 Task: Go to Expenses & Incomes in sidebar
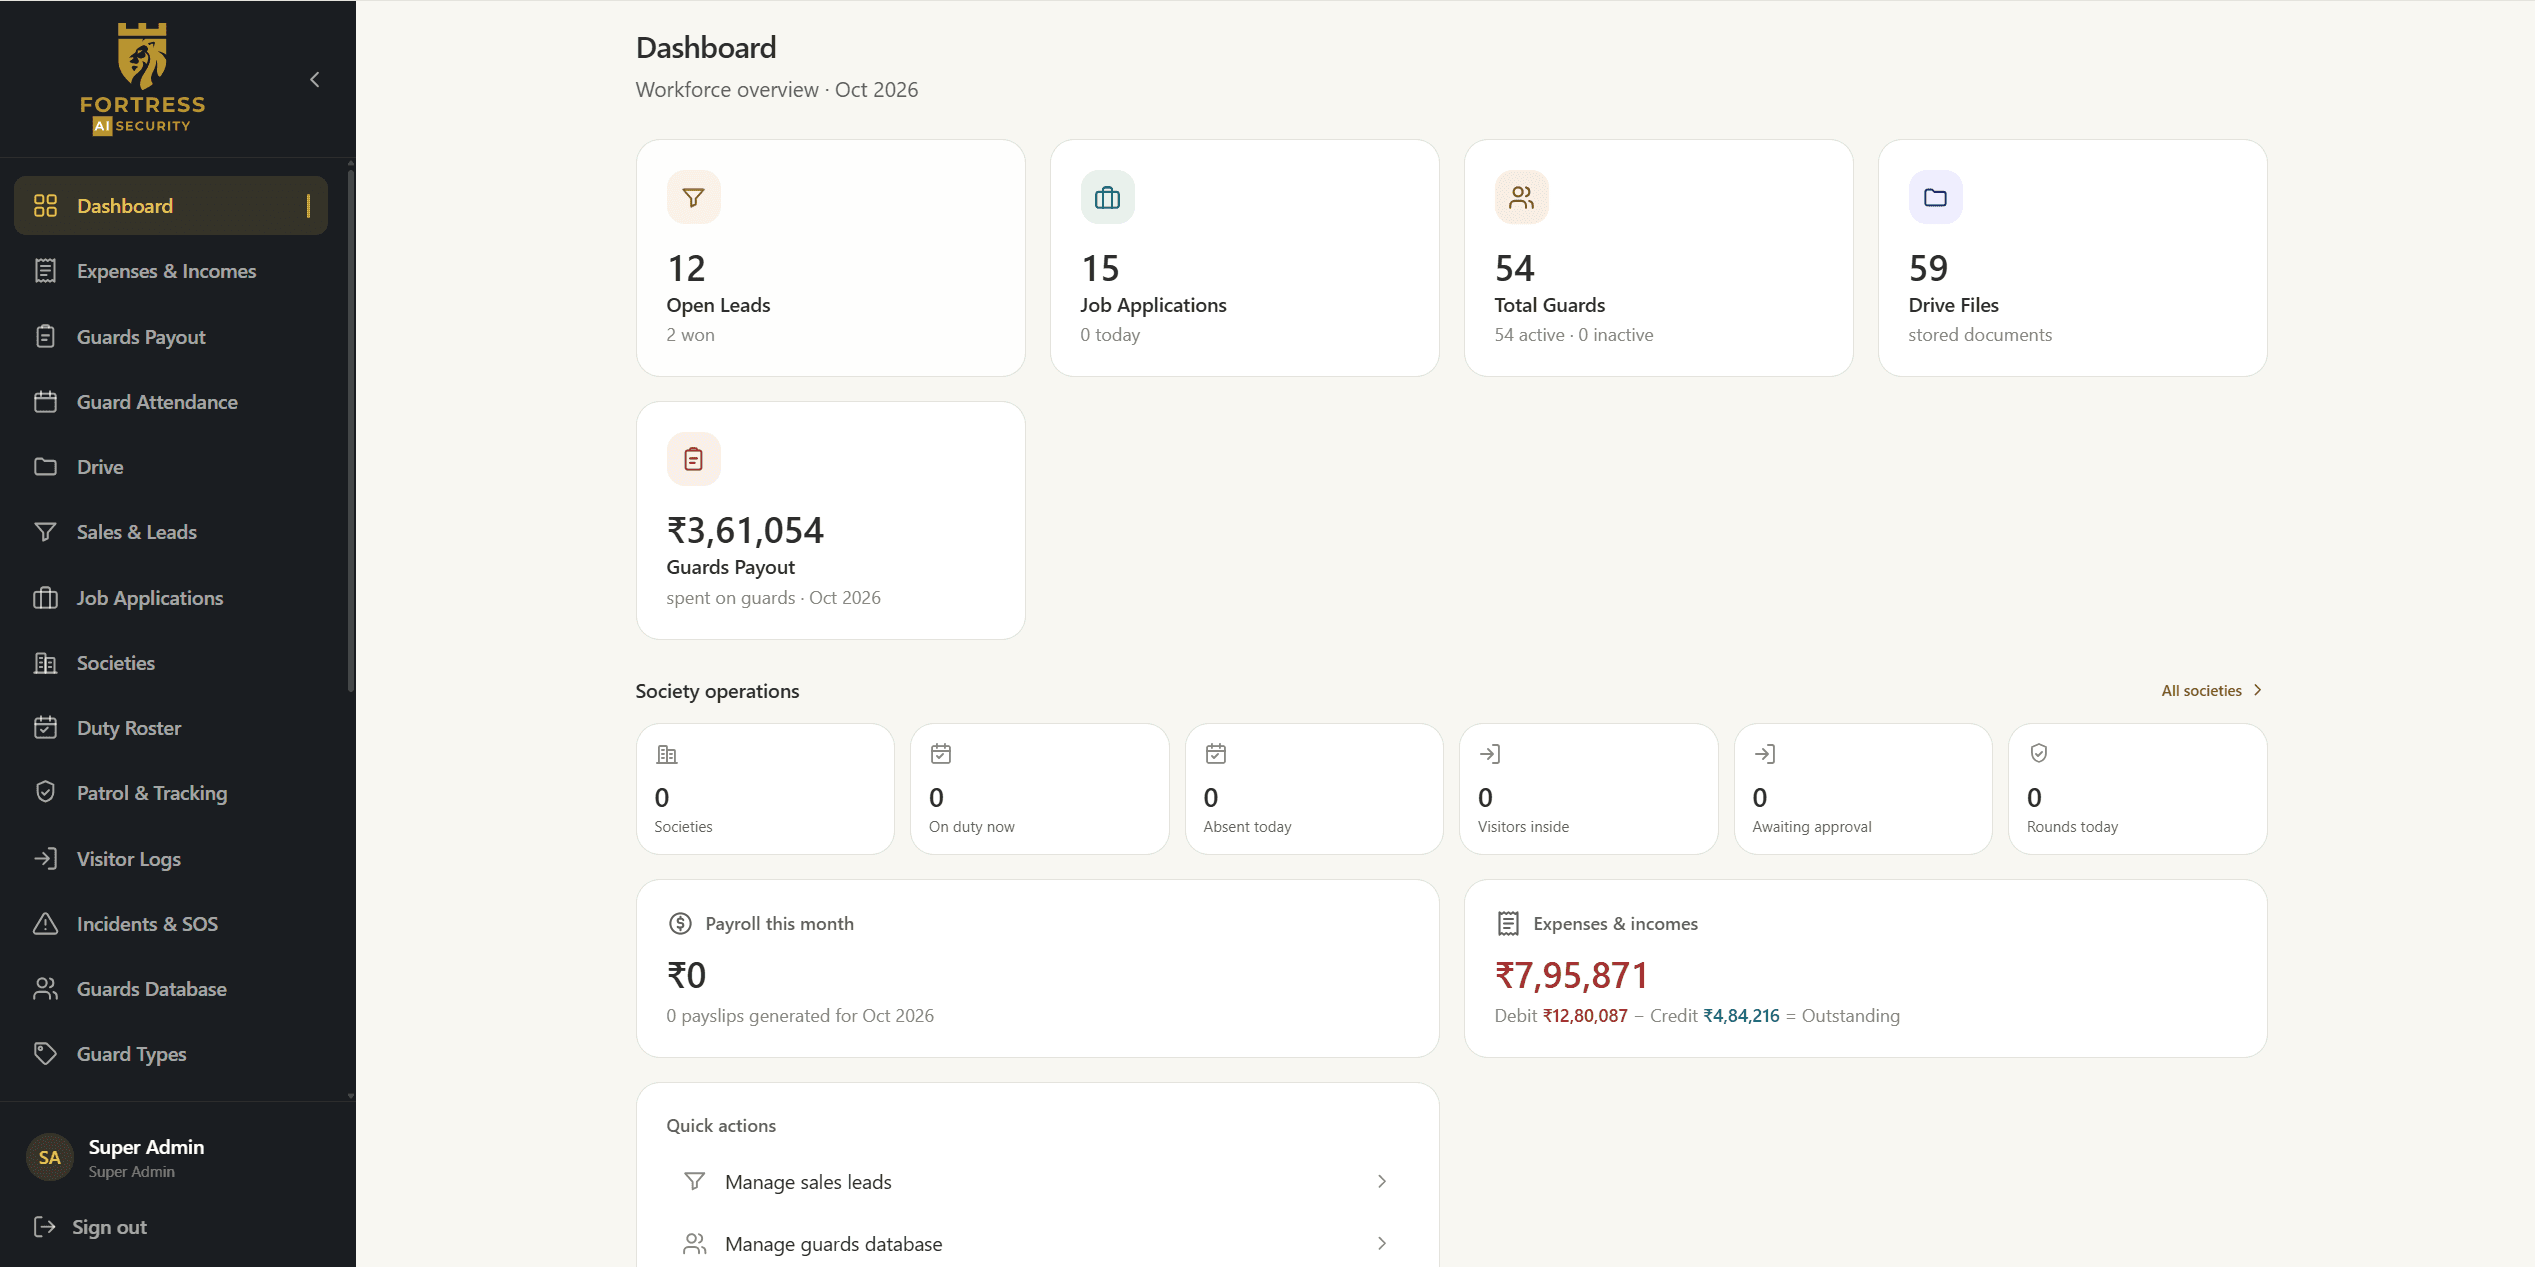[x=171, y=271]
